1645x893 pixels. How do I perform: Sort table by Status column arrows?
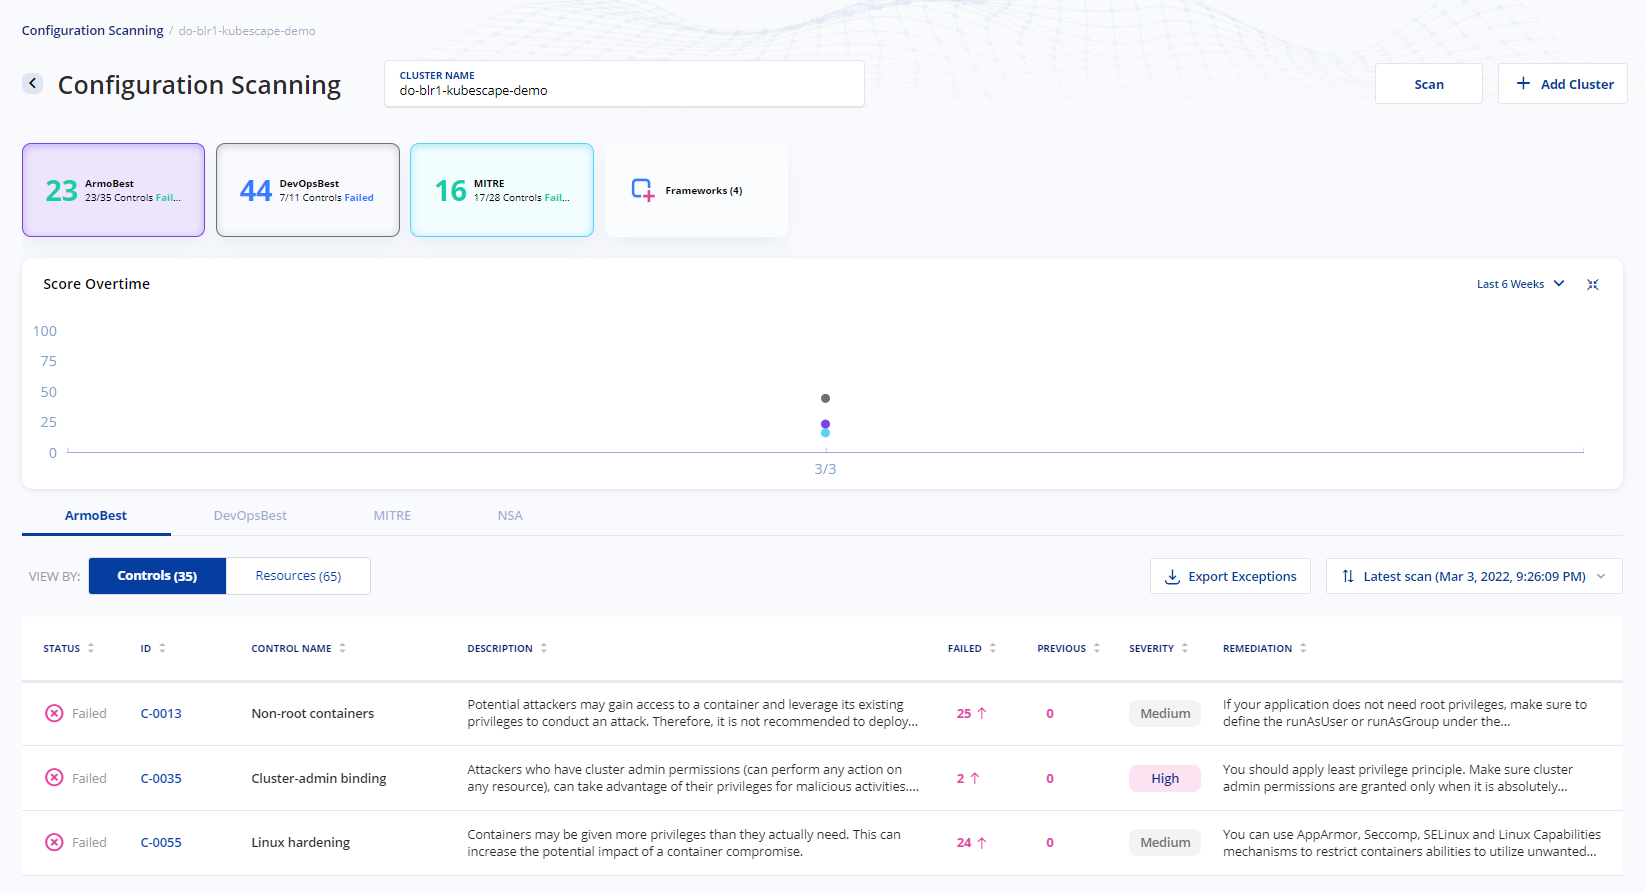tap(91, 648)
